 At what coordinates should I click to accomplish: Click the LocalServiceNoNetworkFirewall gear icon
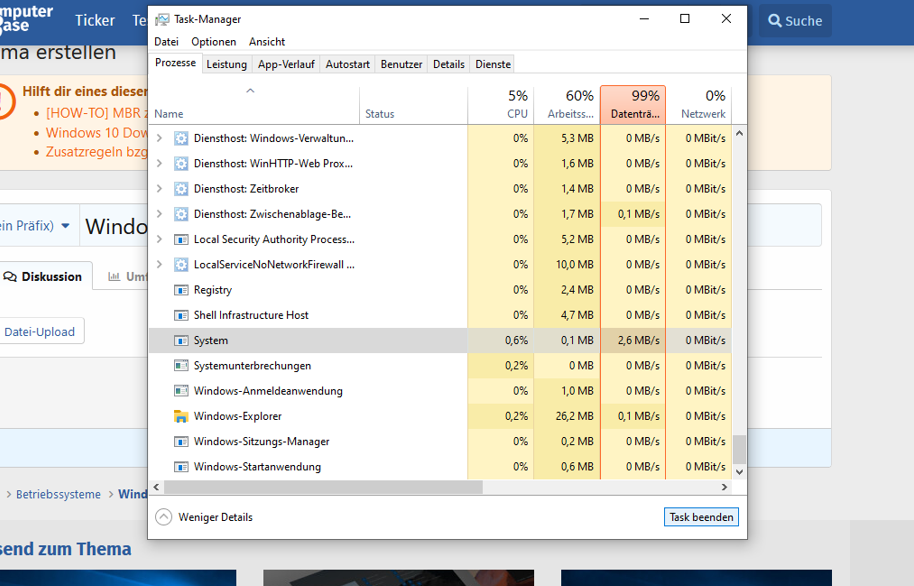(181, 265)
